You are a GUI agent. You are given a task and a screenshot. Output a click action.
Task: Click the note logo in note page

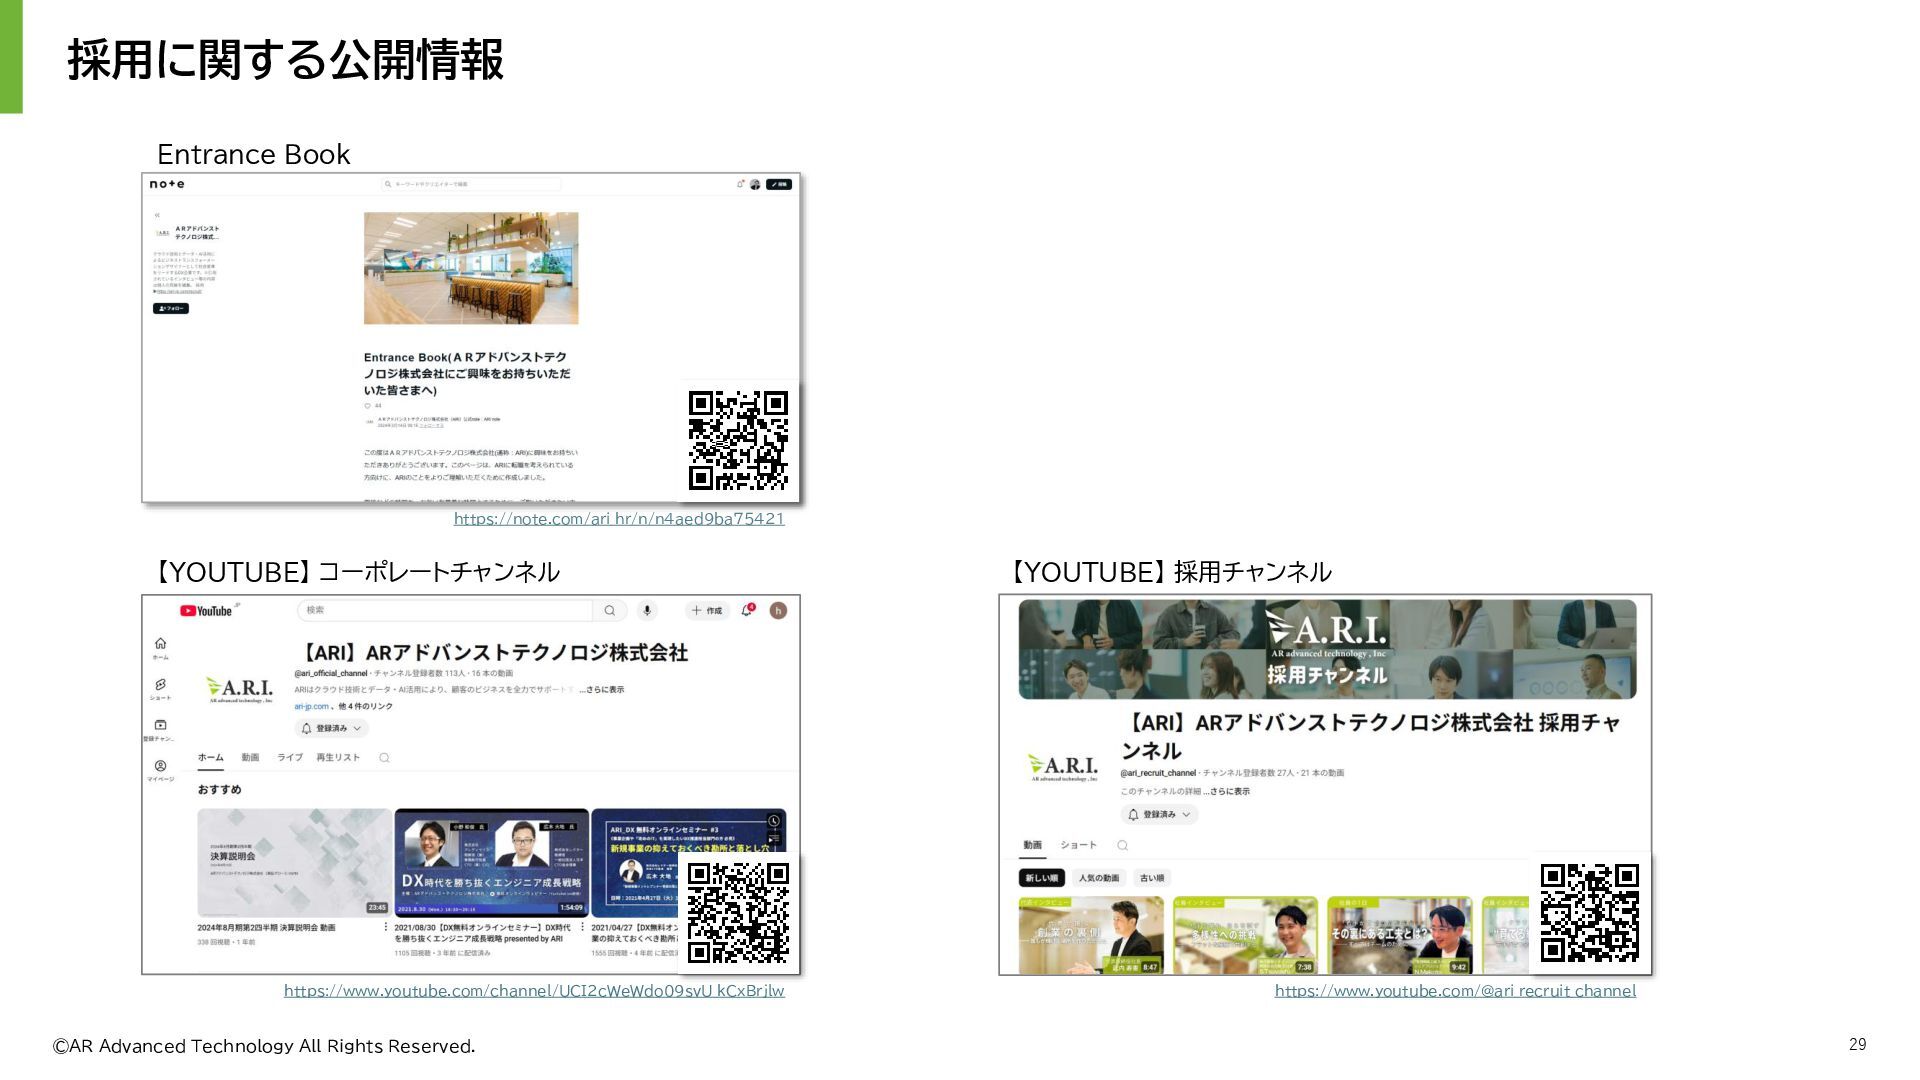tap(167, 184)
